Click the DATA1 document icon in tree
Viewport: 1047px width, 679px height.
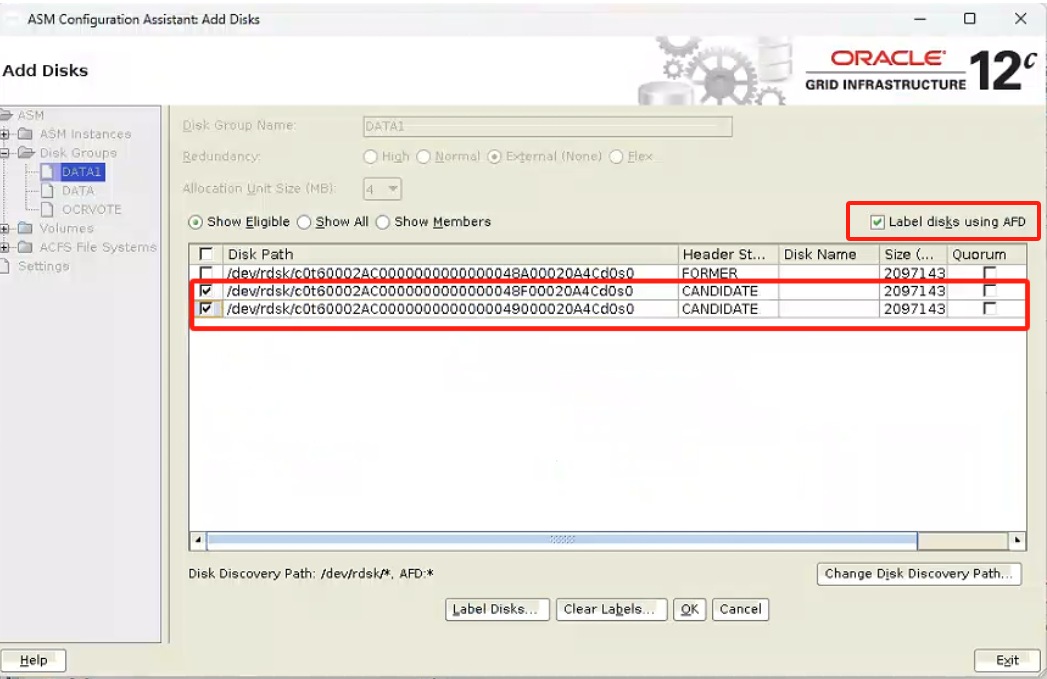pos(47,172)
